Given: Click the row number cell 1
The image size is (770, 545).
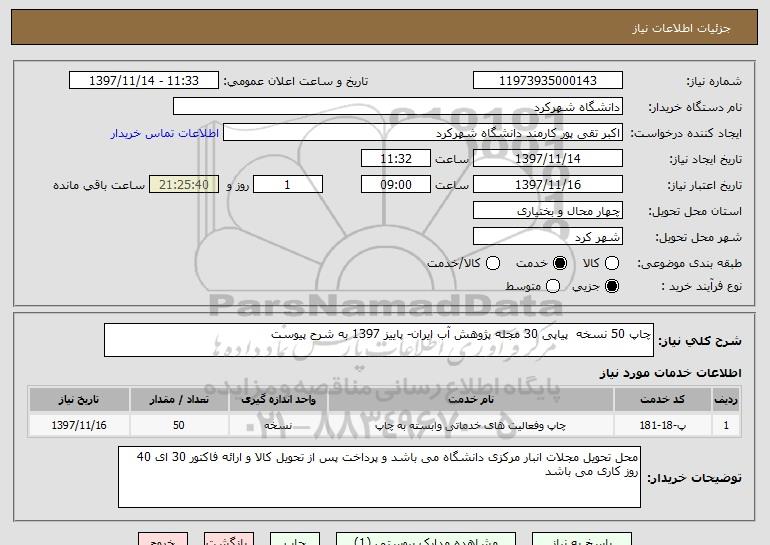Looking at the screenshot, I should pos(726,425).
